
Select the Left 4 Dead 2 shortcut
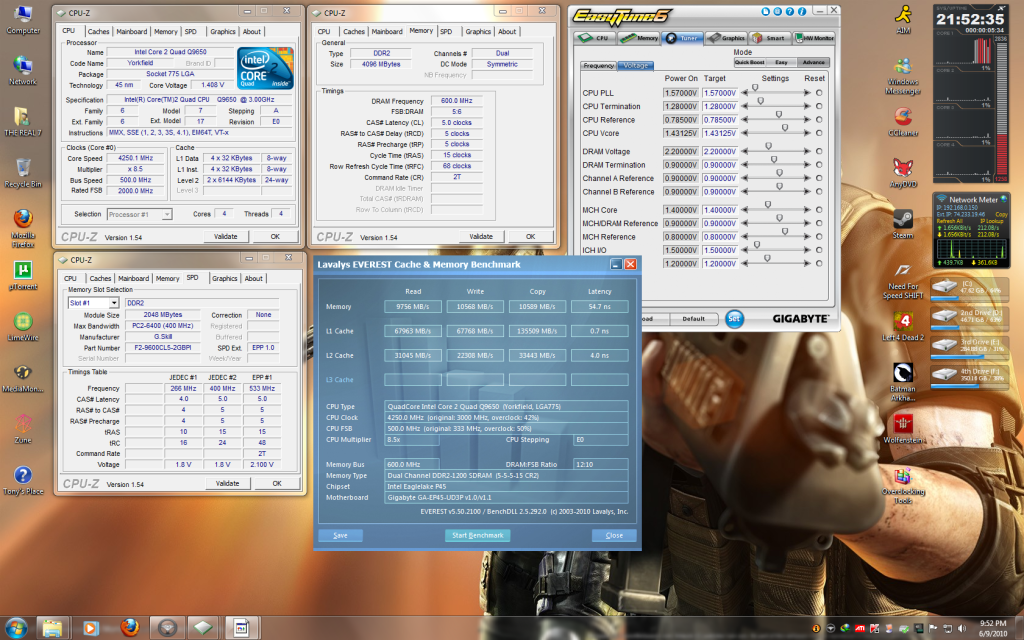[903, 326]
